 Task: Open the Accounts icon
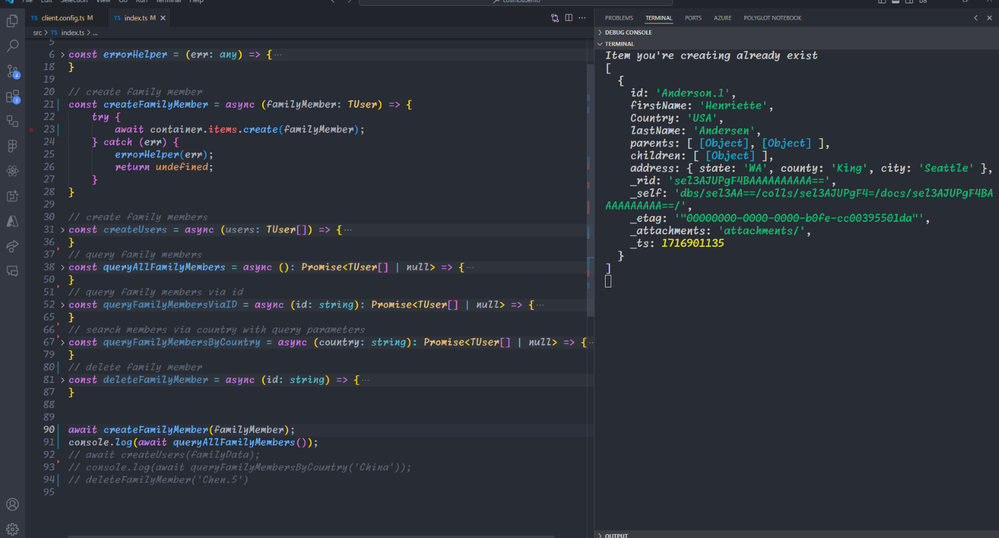(x=12, y=504)
